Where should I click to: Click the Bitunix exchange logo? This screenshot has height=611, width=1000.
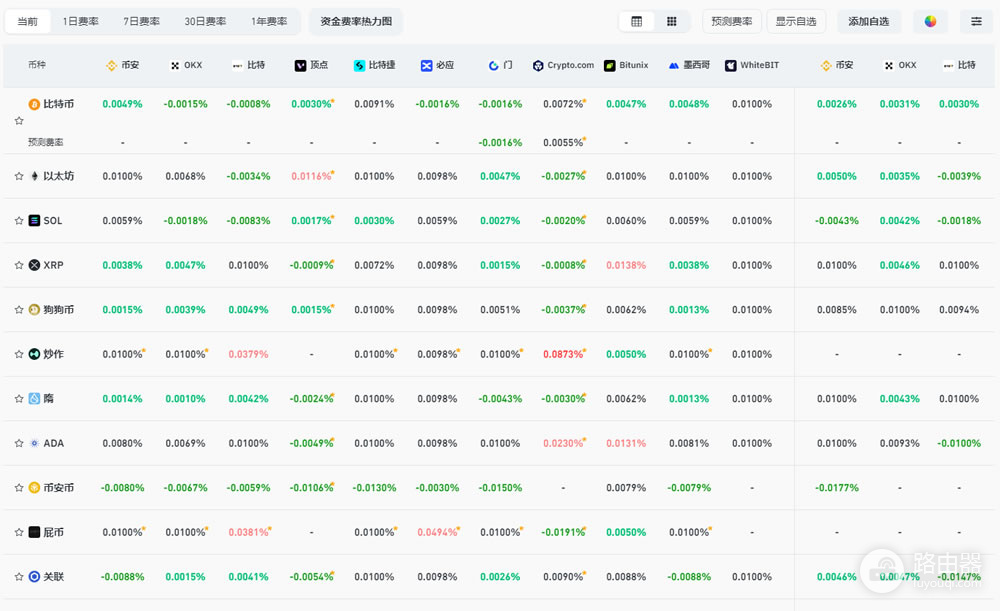point(610,65)
